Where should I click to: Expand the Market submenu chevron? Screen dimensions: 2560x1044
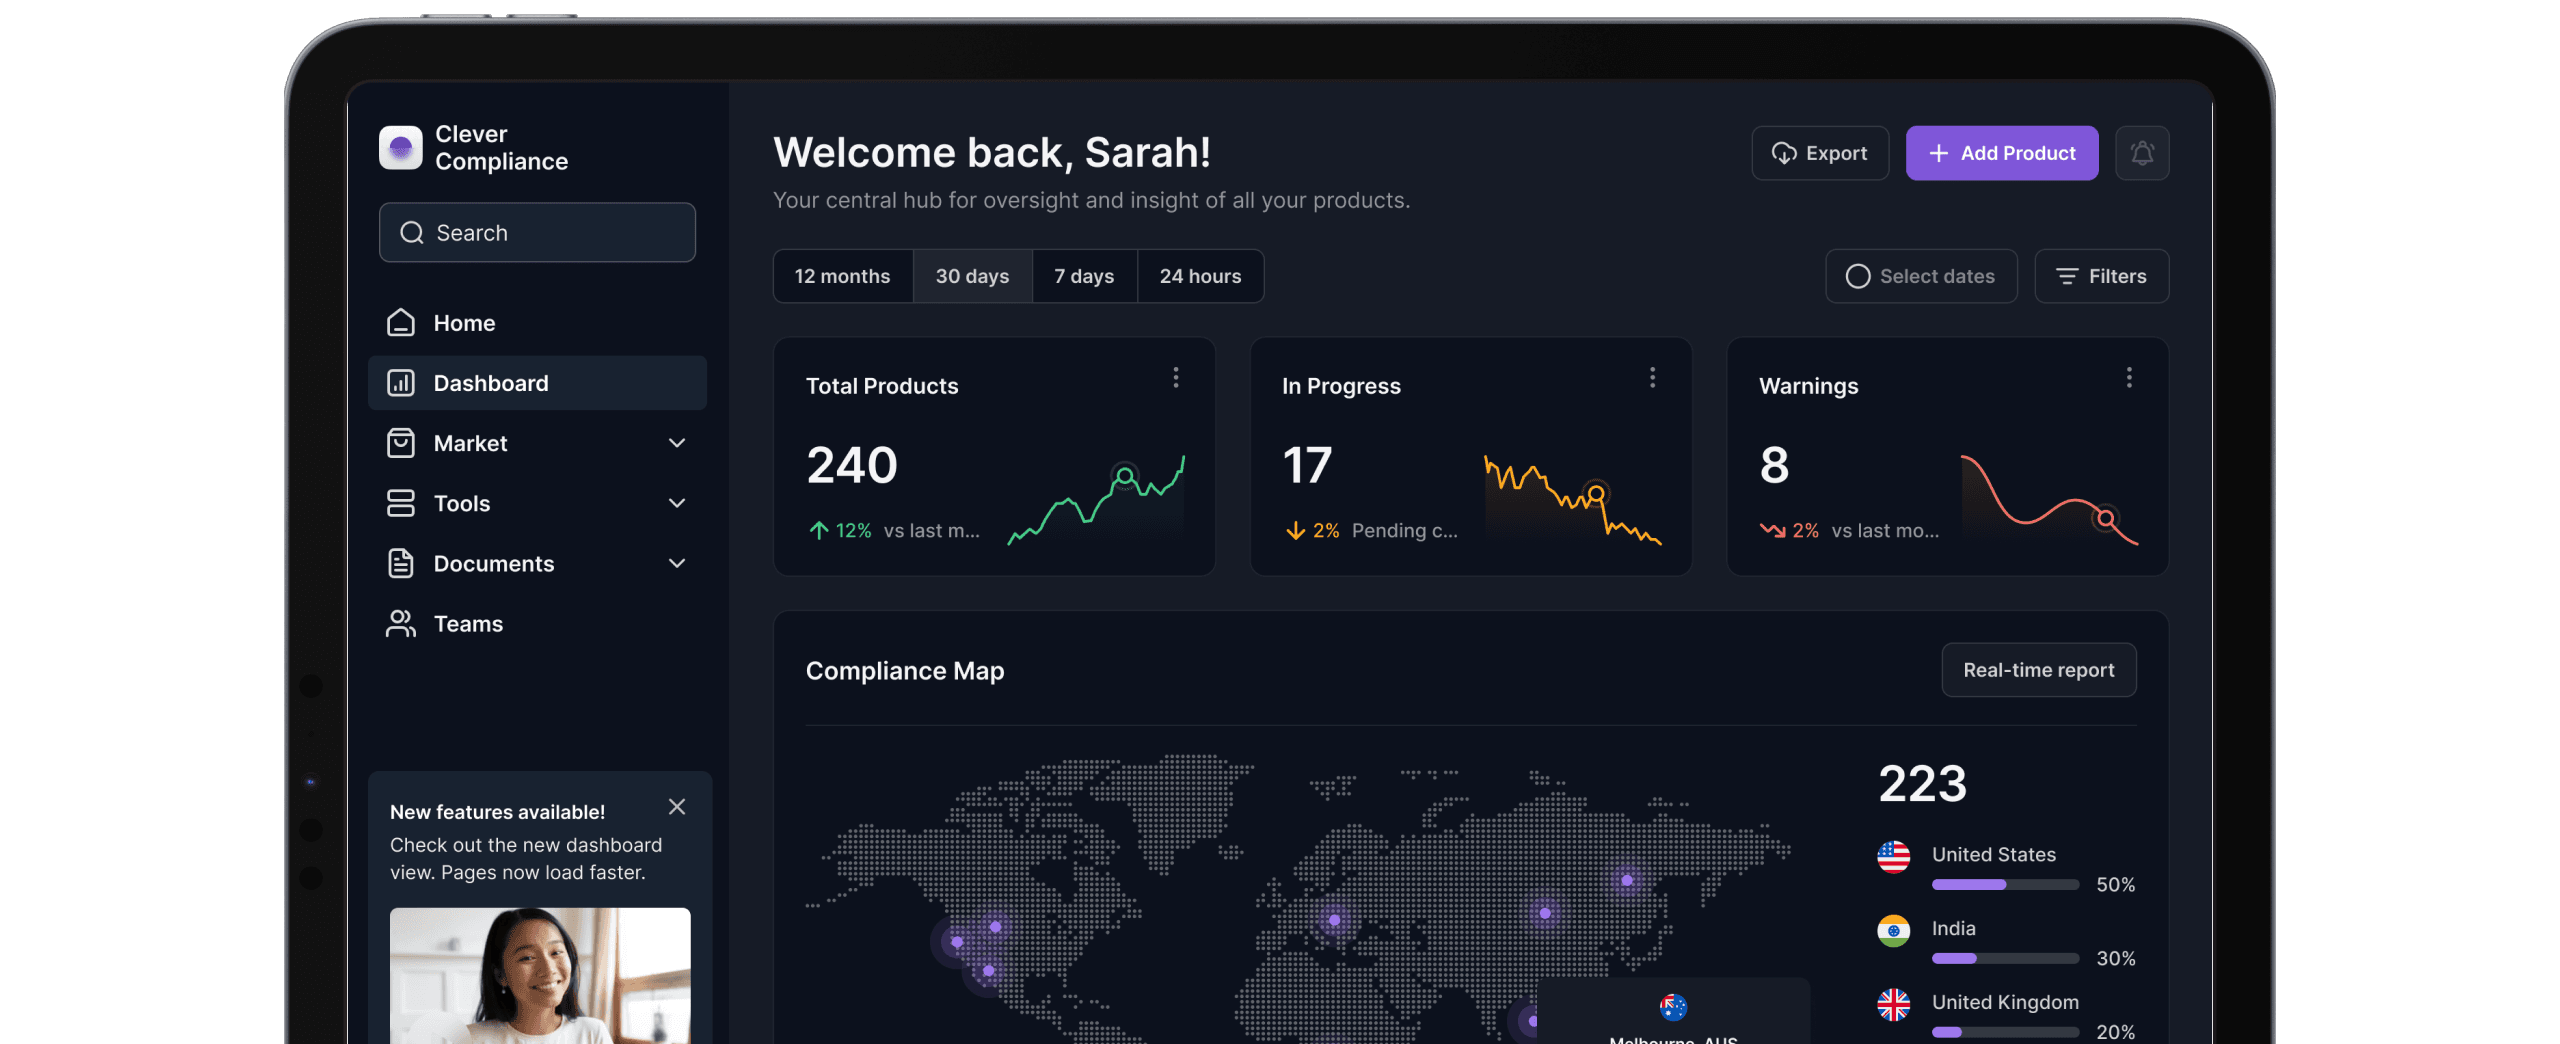tap(677, 443)
